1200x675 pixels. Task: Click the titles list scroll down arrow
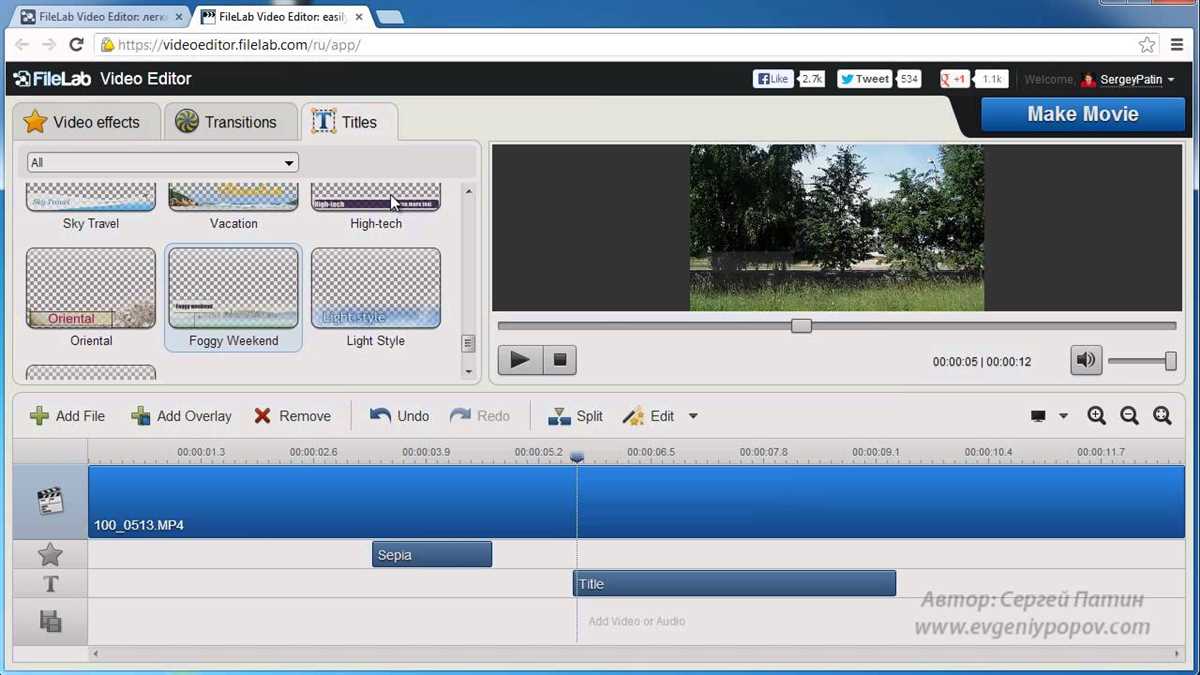[x=468, y=372]
